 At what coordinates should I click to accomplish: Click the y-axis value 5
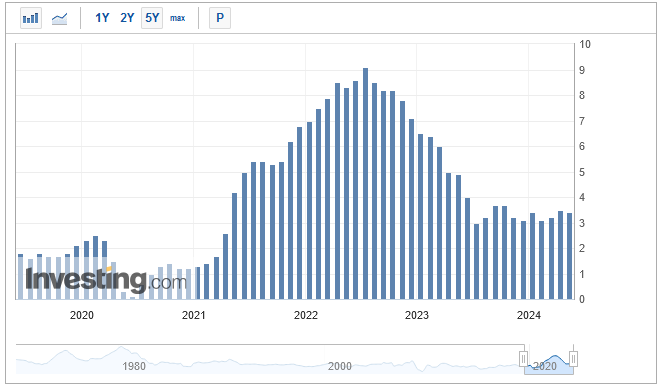point(582,172)
